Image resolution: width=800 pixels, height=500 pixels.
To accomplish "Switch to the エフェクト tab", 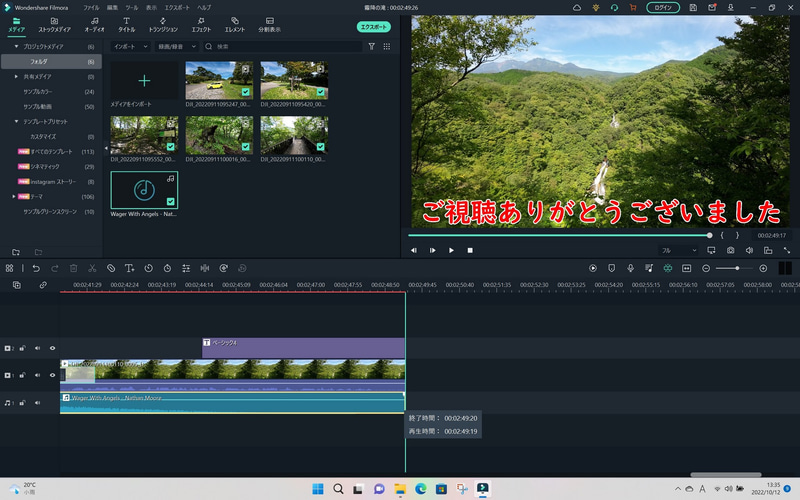I will click(x=201, y=24).
